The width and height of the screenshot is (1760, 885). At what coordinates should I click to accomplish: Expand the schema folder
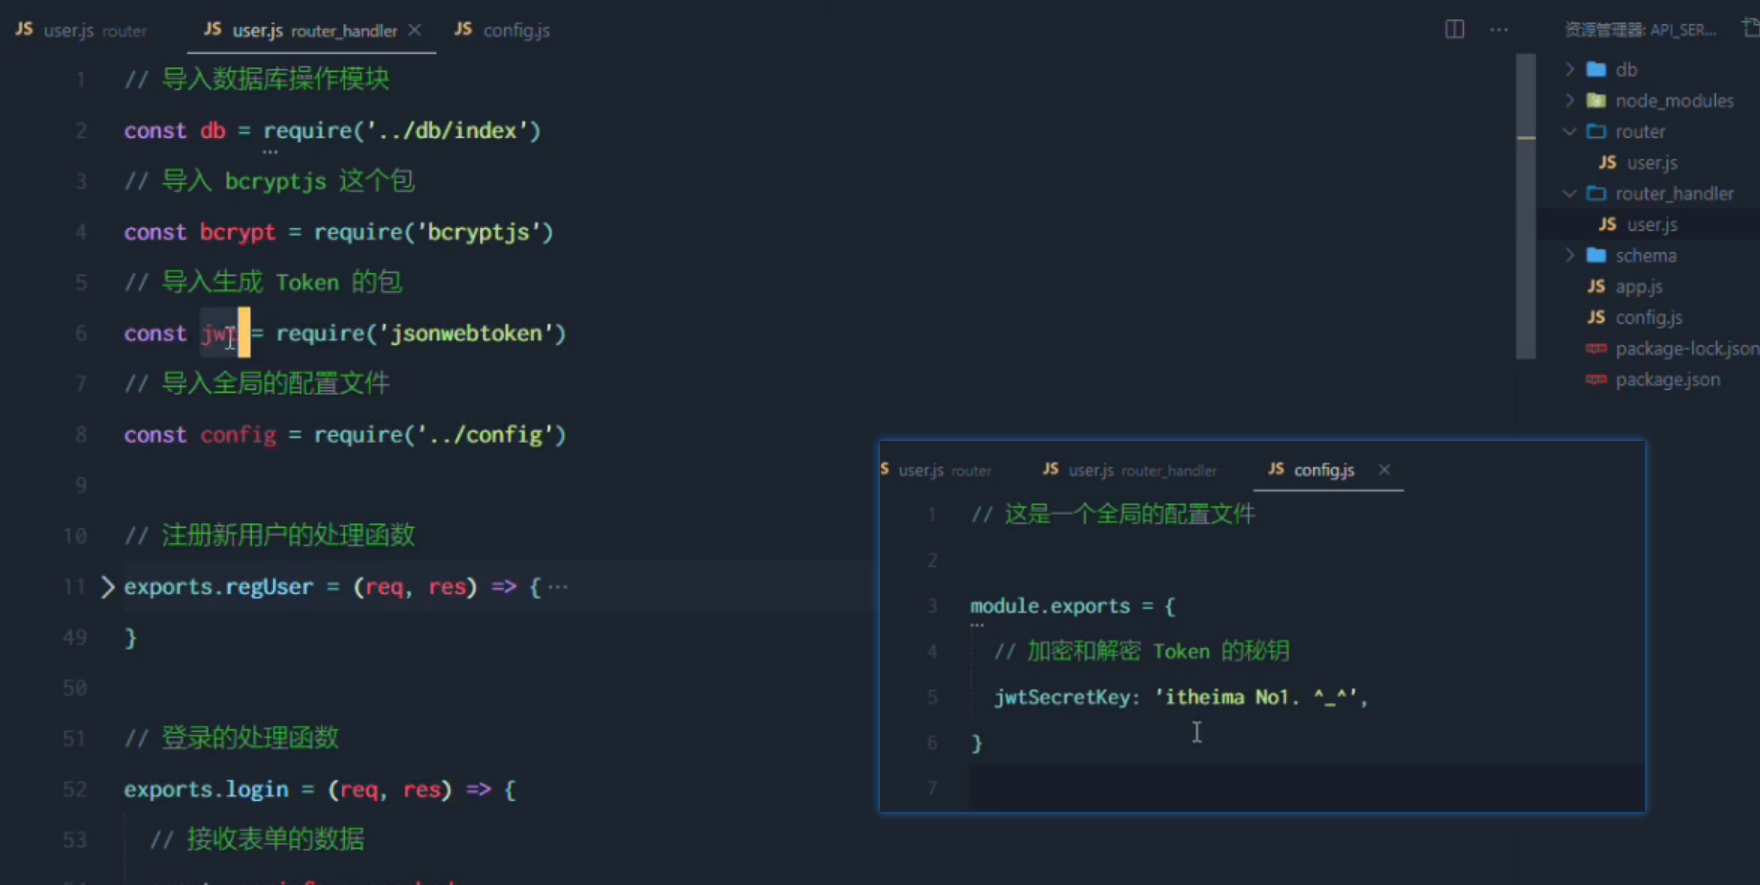tap(1569, 255)
